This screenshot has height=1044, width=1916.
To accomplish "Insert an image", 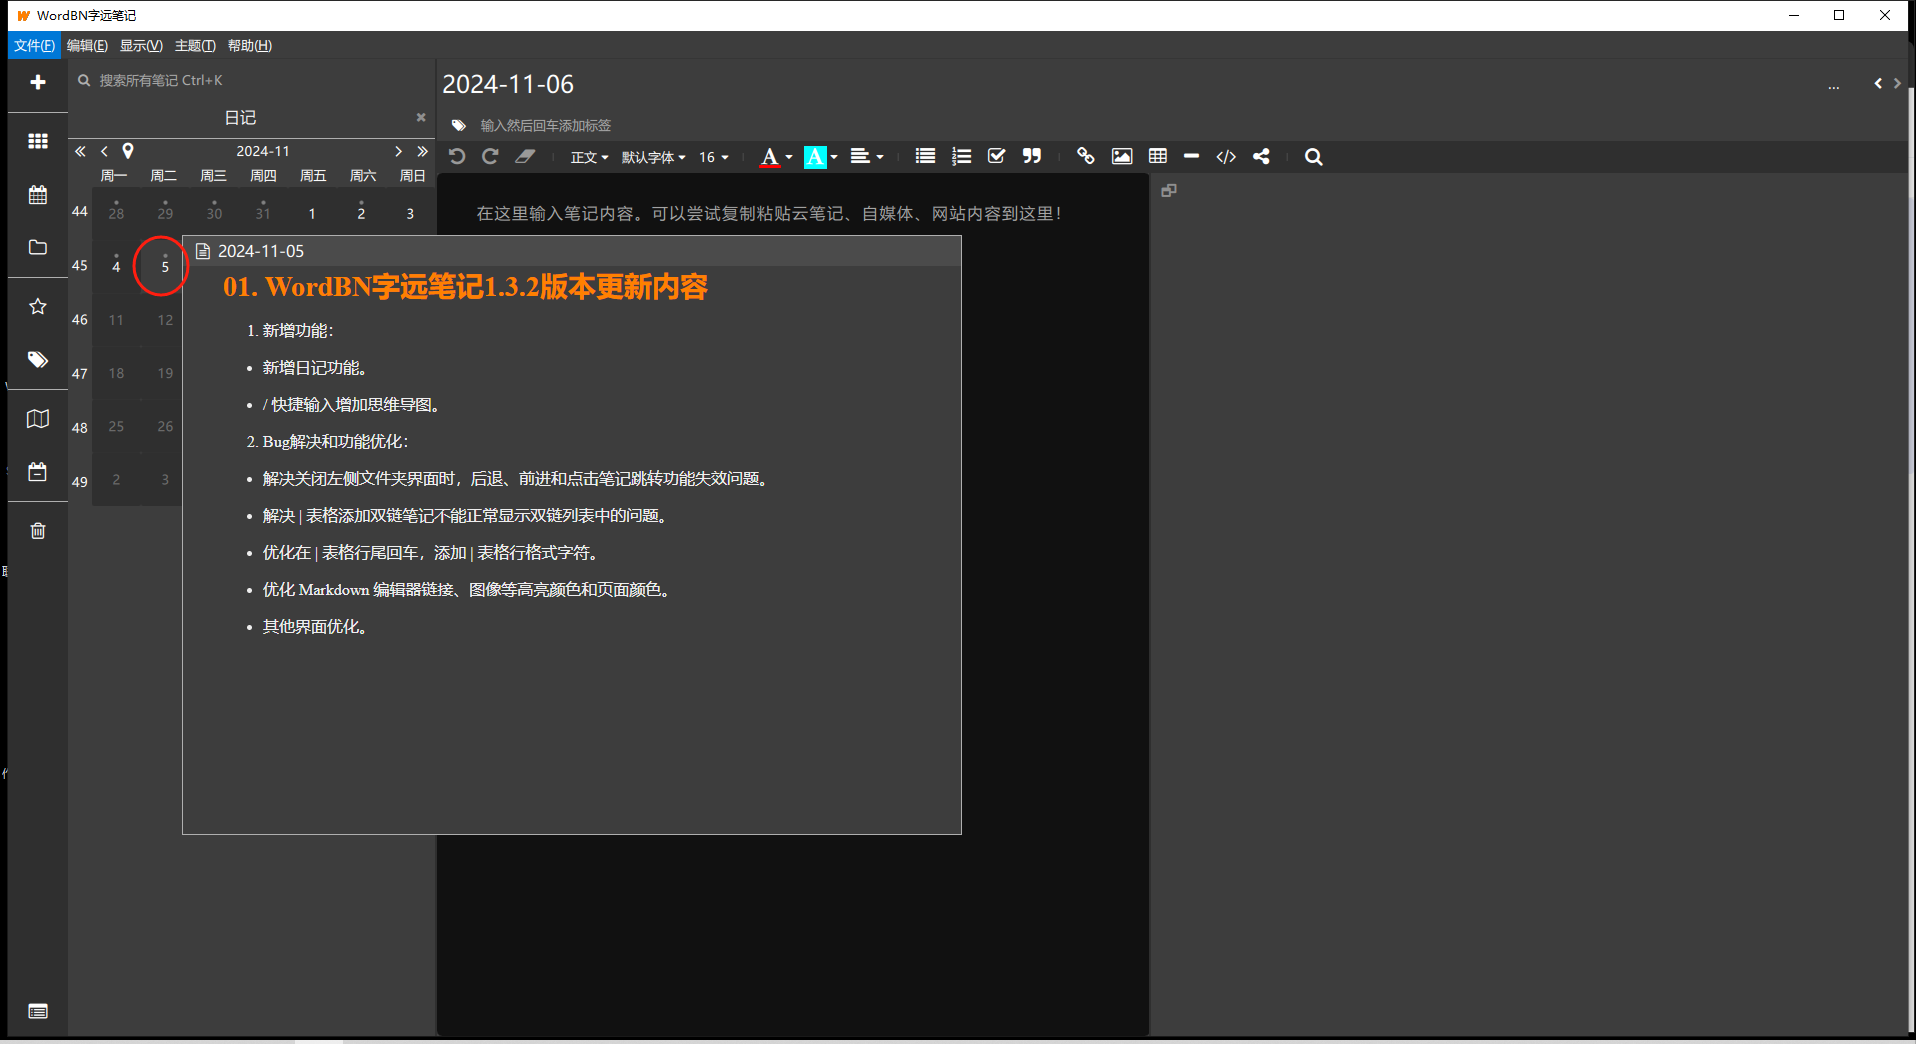I will point(1122,156).
